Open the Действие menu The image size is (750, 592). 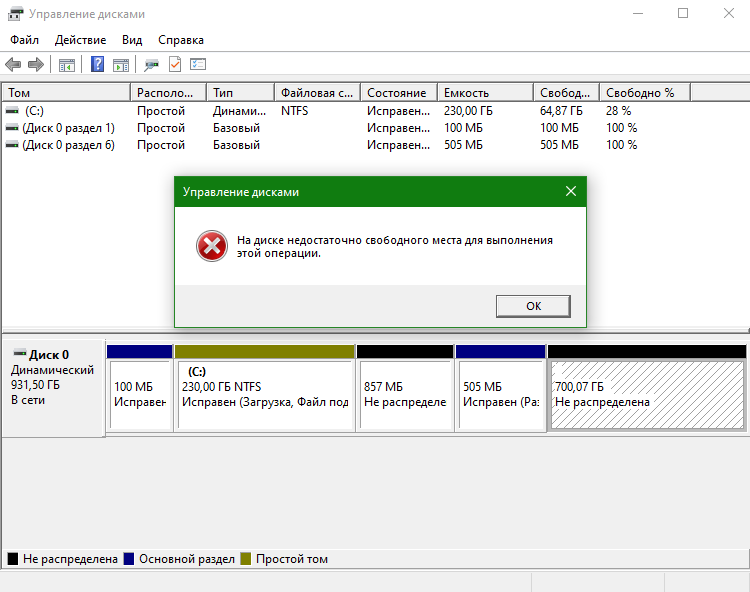pos(81,40)
